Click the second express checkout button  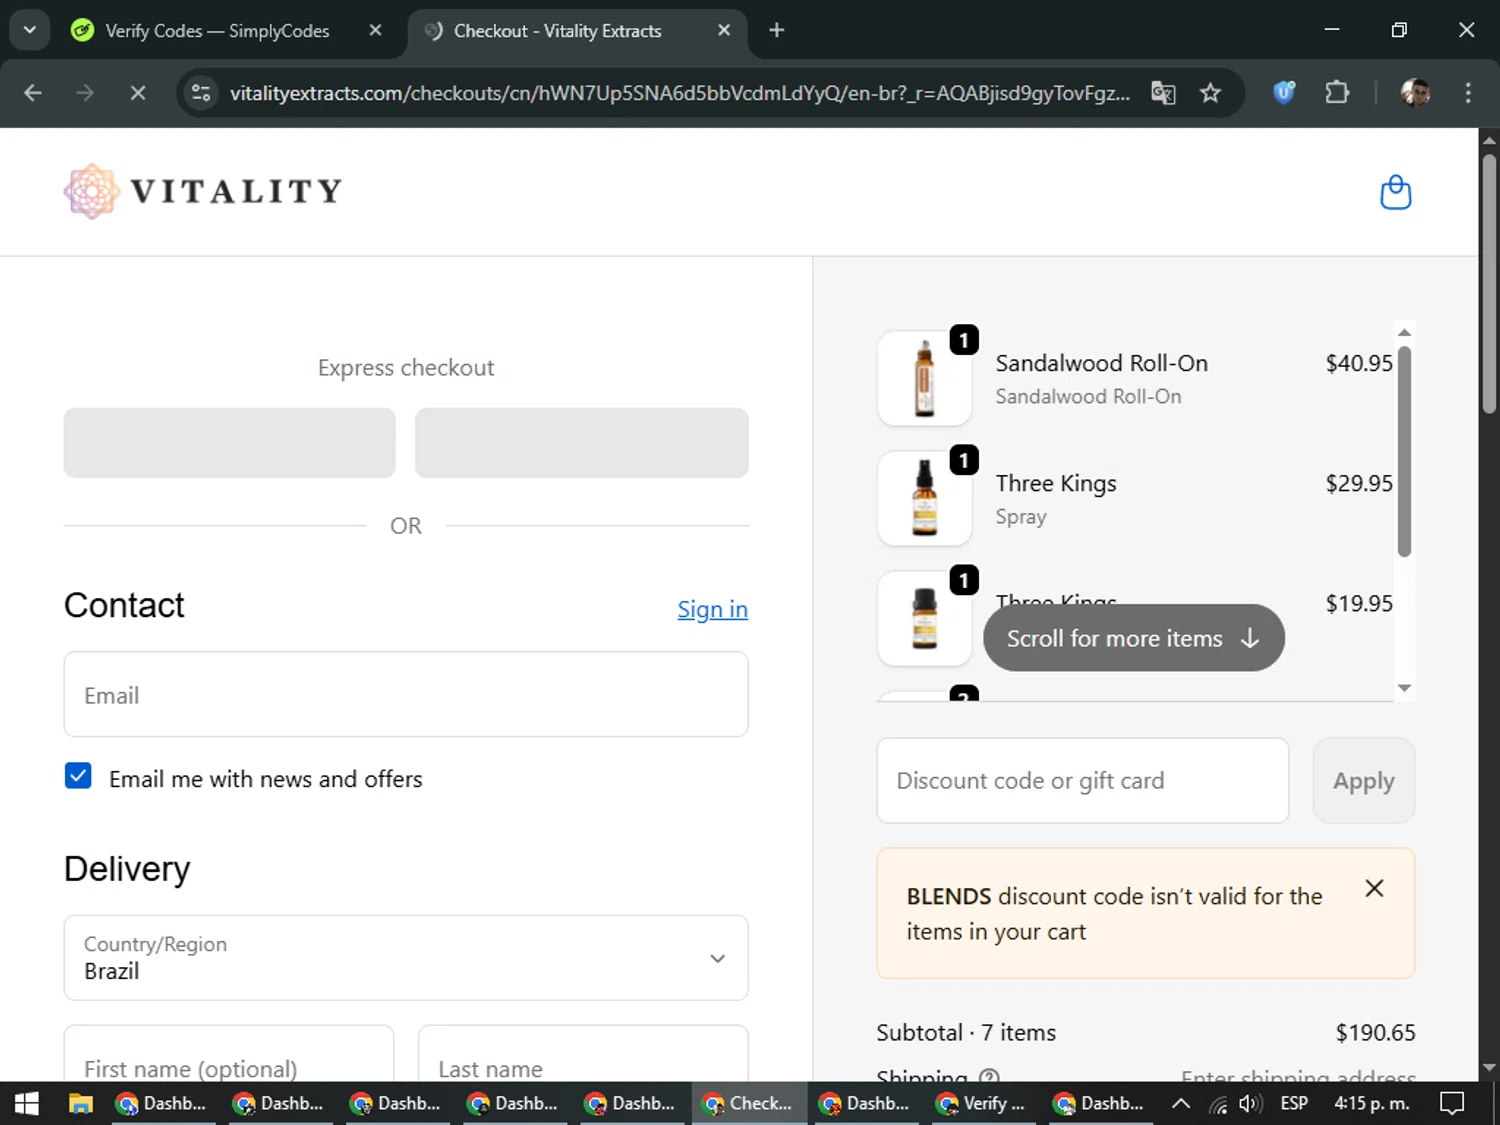[x=582, y=442]
